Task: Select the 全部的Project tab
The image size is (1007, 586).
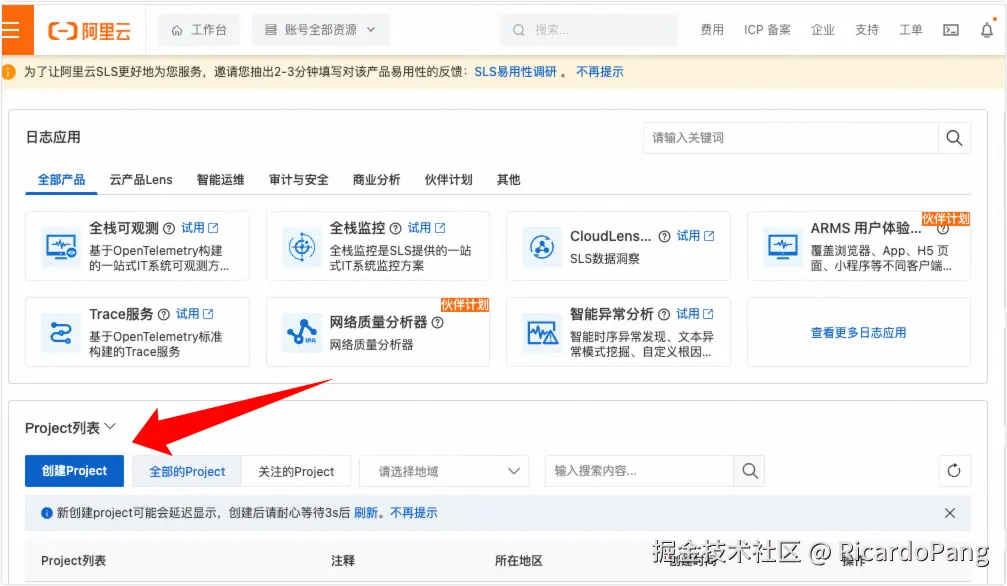Action: click(x=187, y=472)
